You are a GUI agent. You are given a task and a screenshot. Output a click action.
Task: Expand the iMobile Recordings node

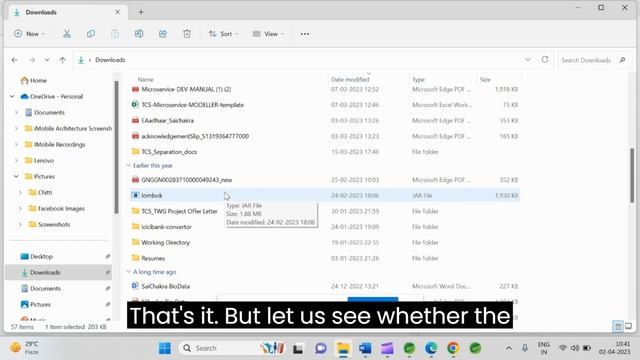pos(16,144)
